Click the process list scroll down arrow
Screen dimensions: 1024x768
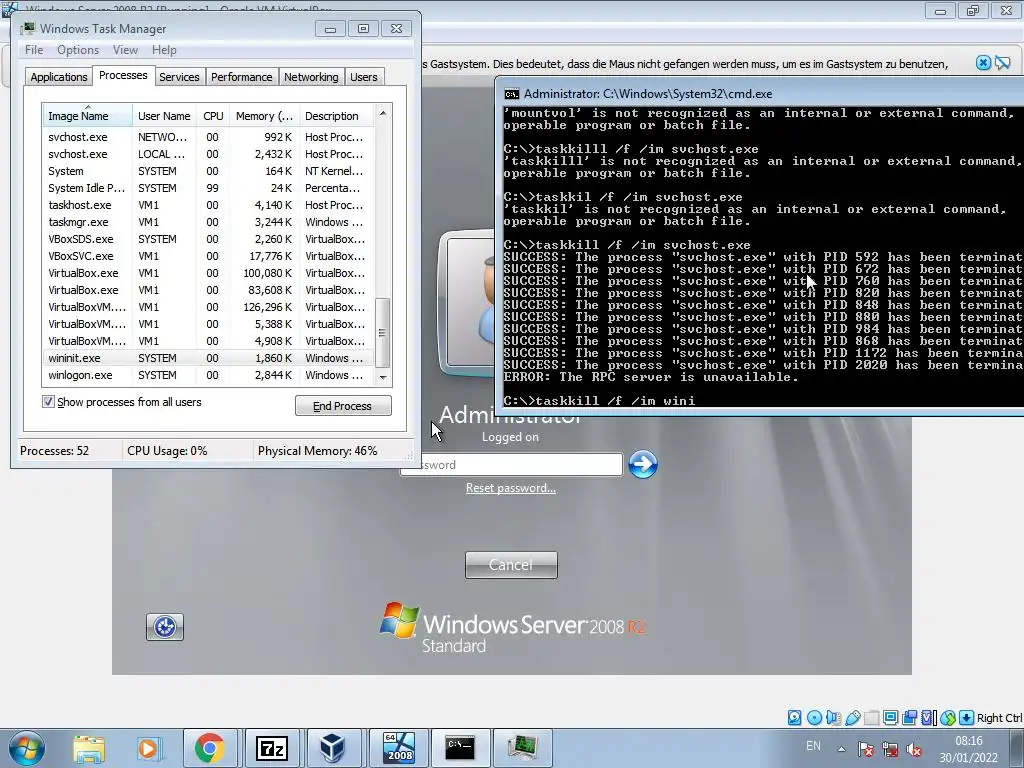pyautogui.click(x=383, y=377)
